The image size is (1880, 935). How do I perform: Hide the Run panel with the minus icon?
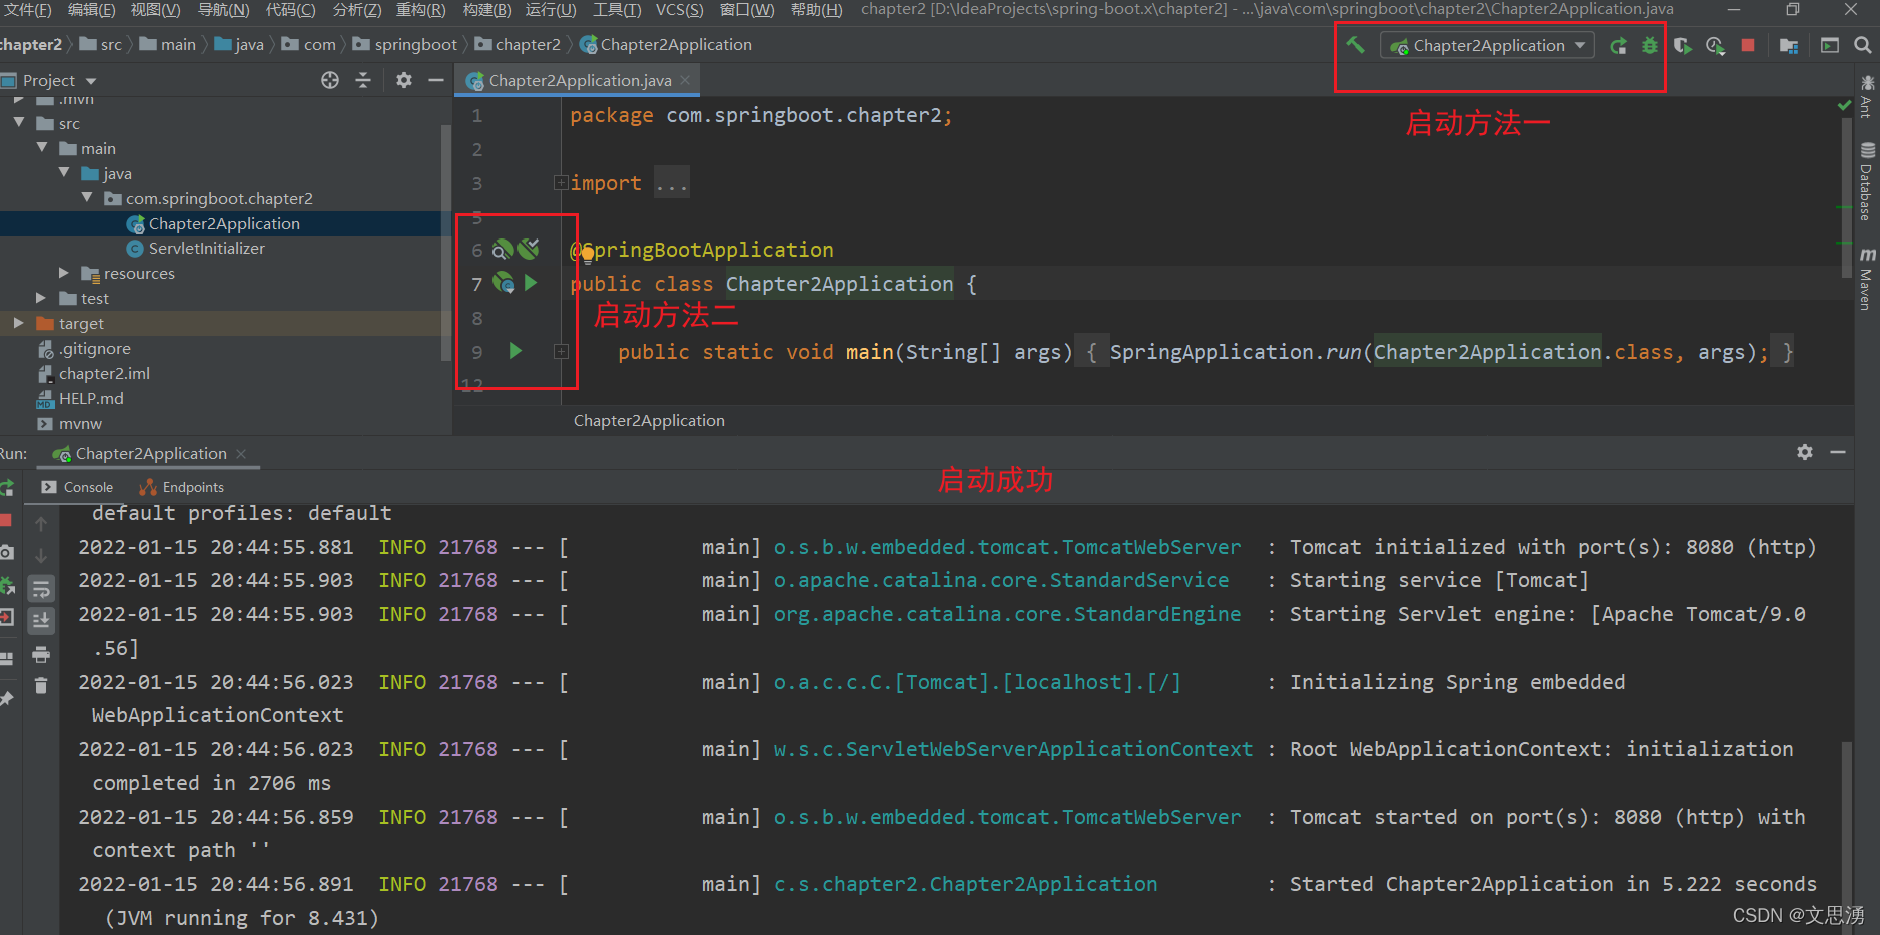point(1838,452)
